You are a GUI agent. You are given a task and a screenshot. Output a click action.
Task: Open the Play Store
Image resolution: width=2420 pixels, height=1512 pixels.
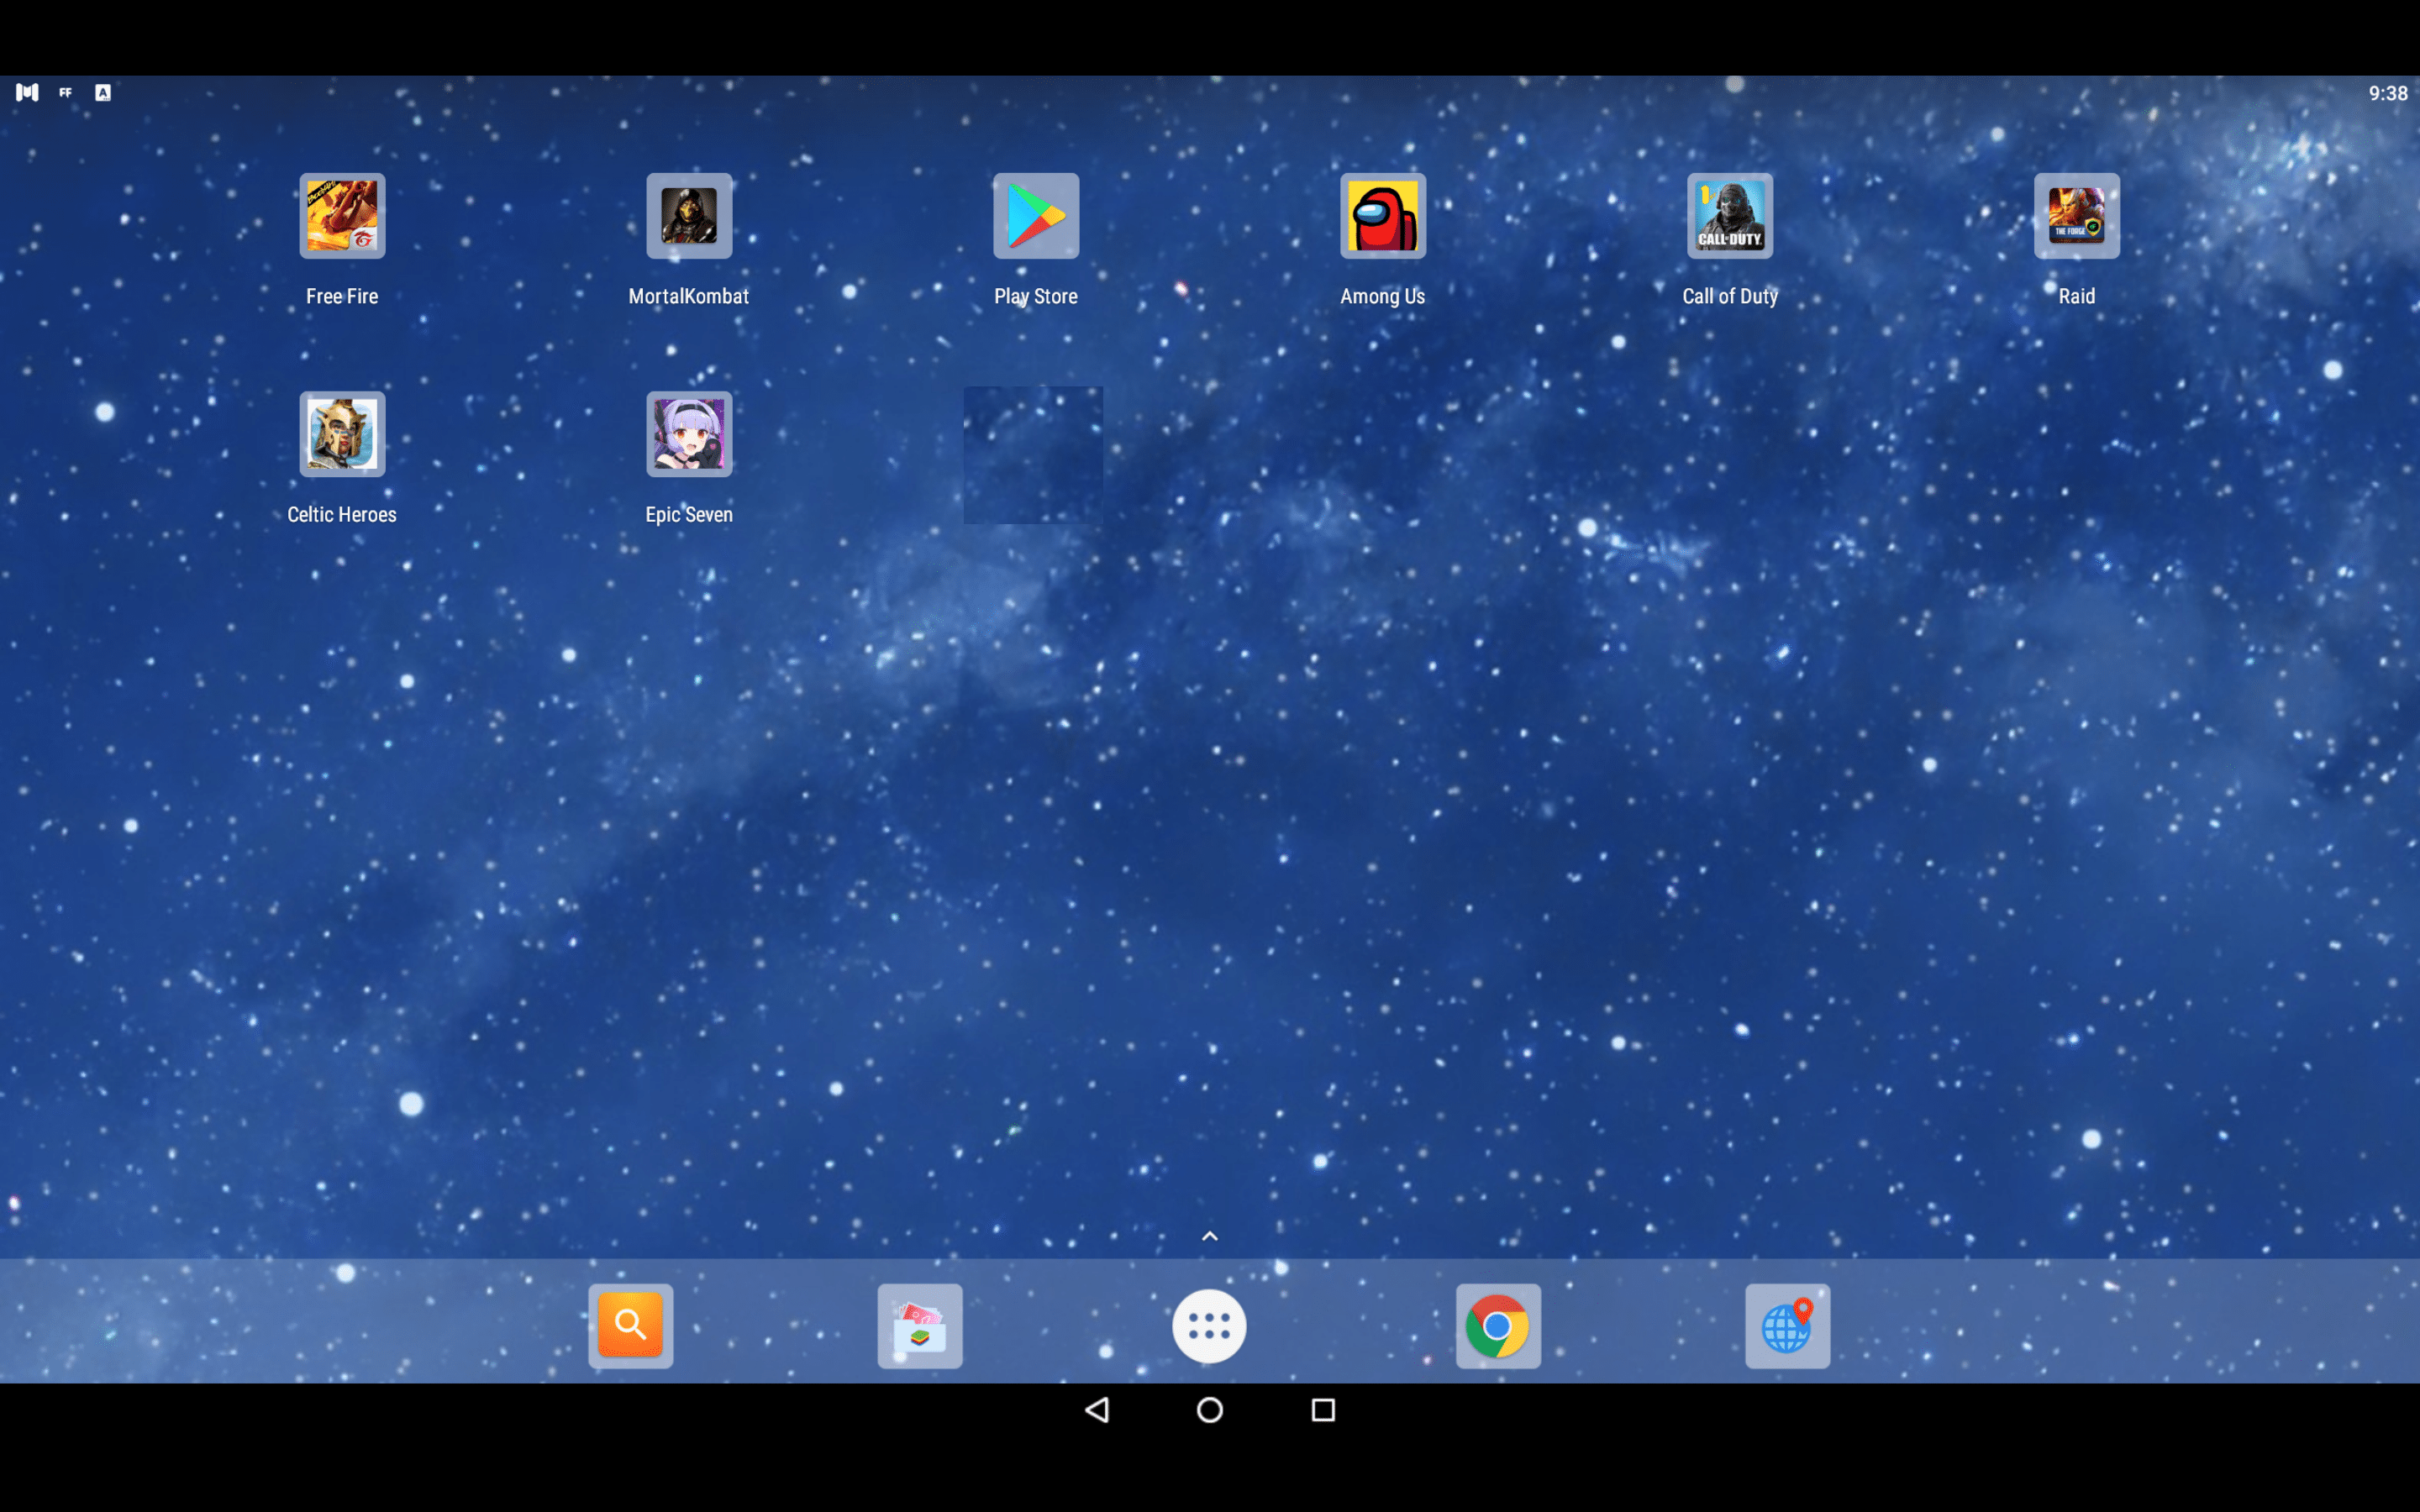coord(1036,216)
